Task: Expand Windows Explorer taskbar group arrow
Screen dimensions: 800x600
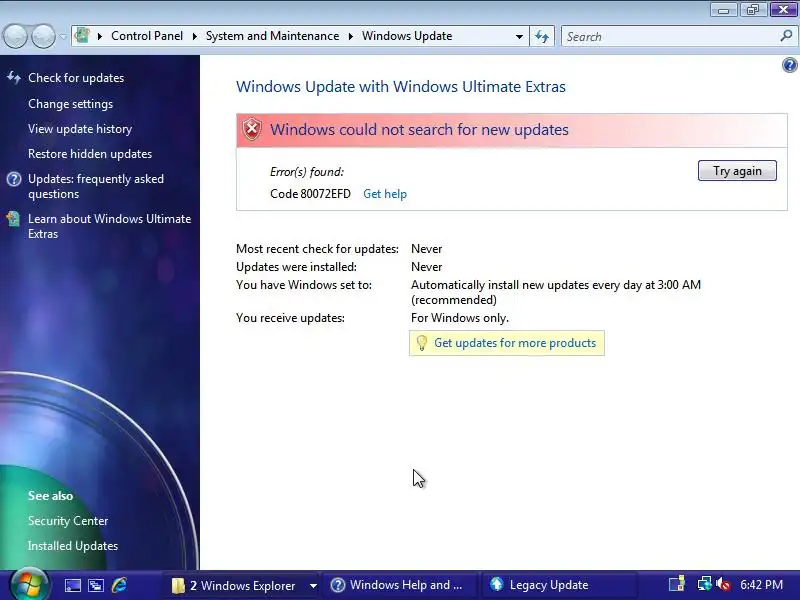Action: click(313, 586)
